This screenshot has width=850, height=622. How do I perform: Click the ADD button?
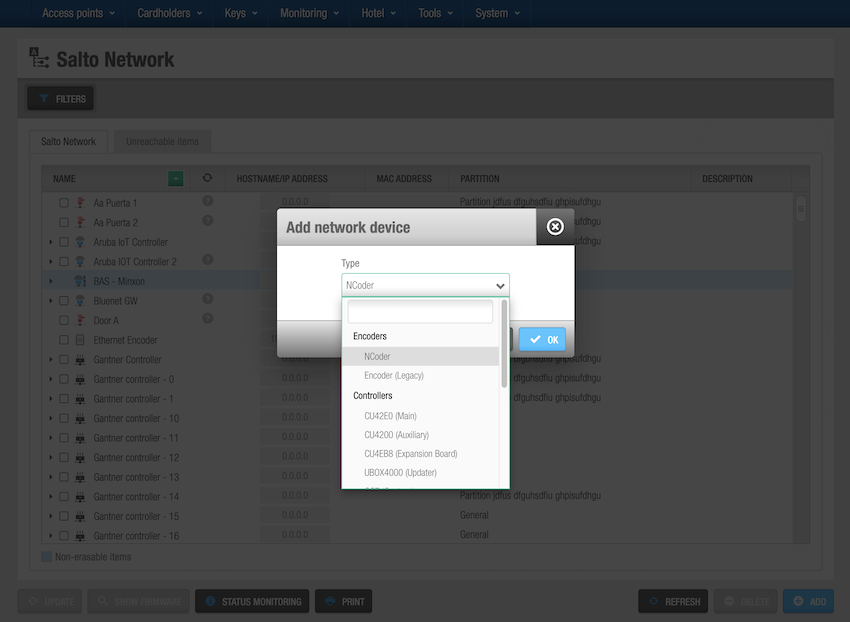click(x=808, y=601)
